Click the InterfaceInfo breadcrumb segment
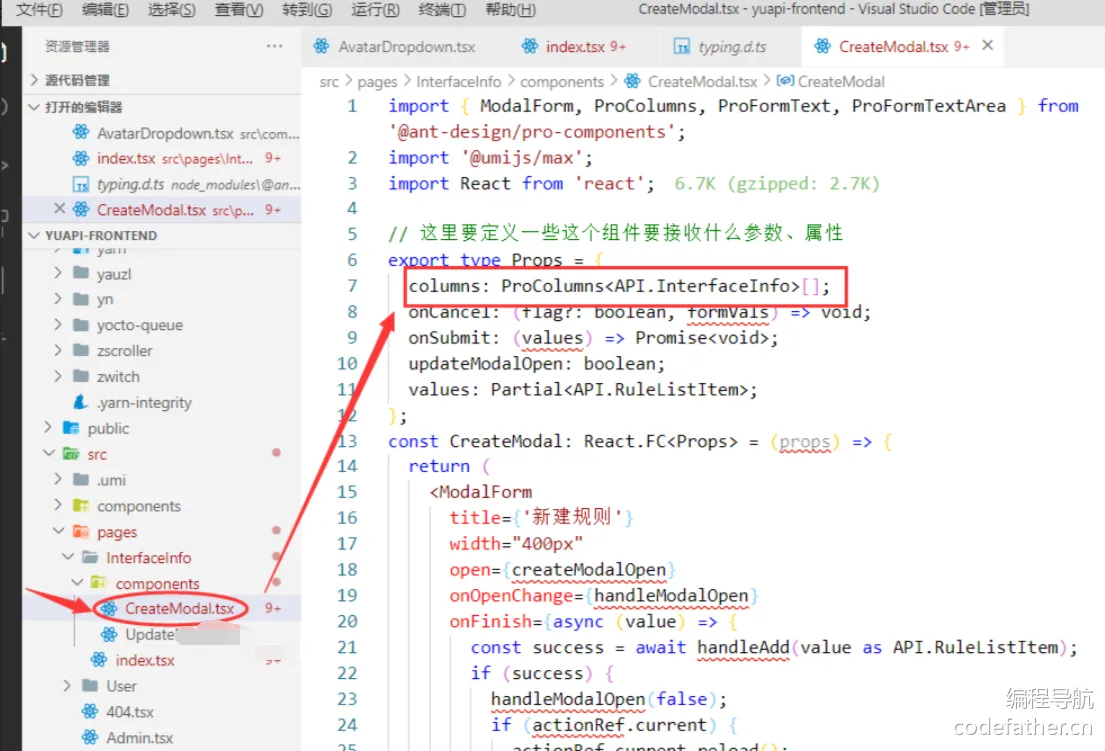The width and height of the screenshot is (1105, 751). pos(459,82)
